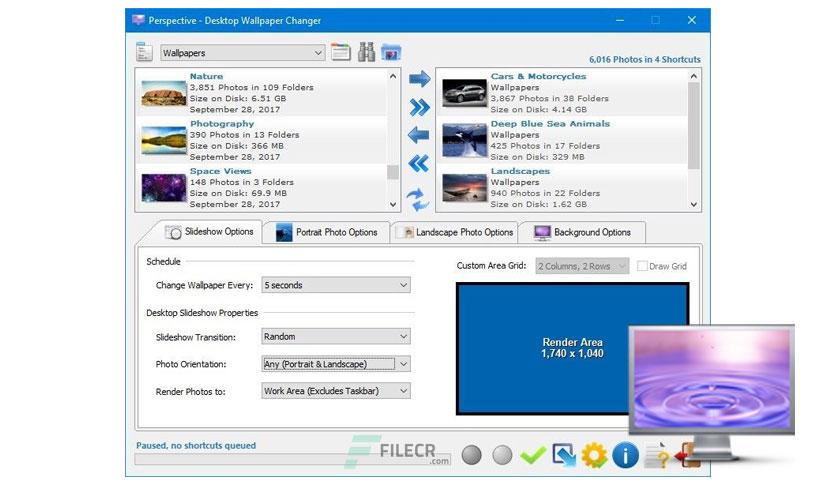The height and width of the screenshot is (484, 836).
Task: Click the double left arrows to remove all
Action: (x=419, y=163)
